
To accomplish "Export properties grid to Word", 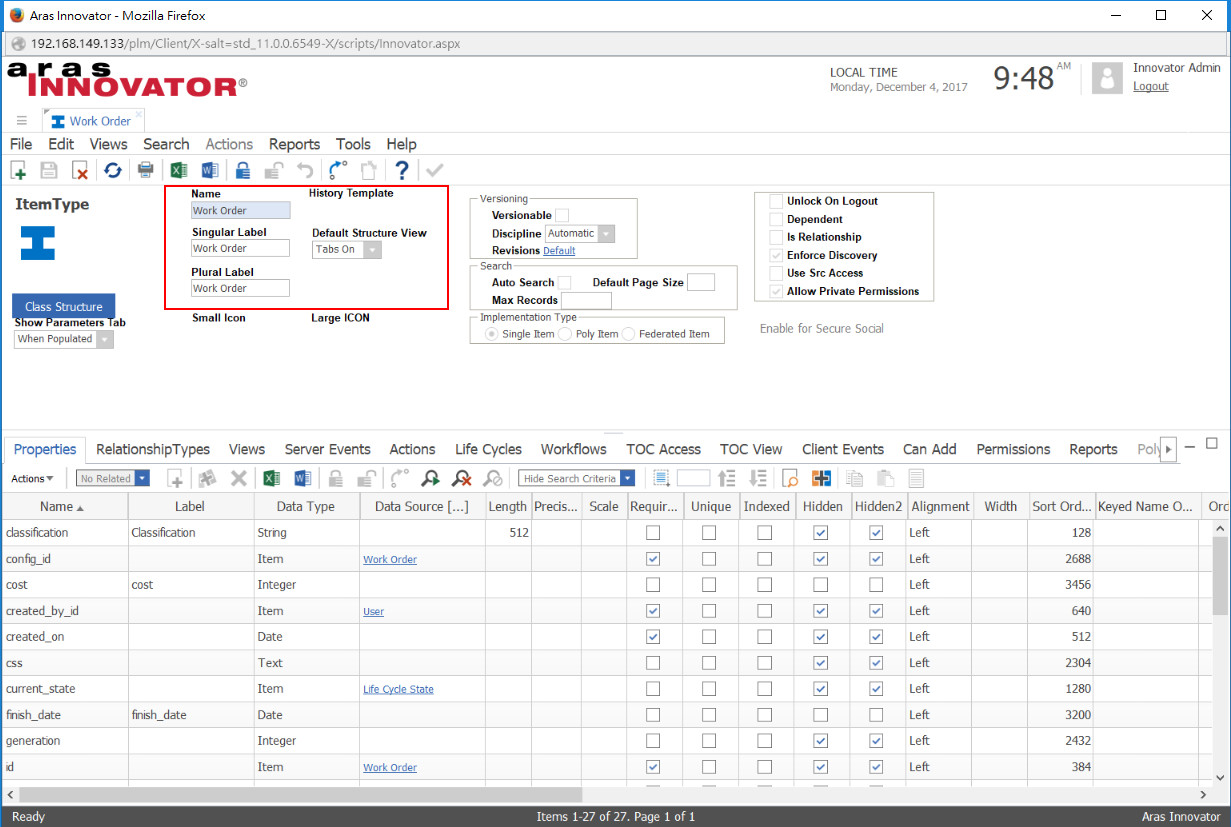I will pos(303,478).
